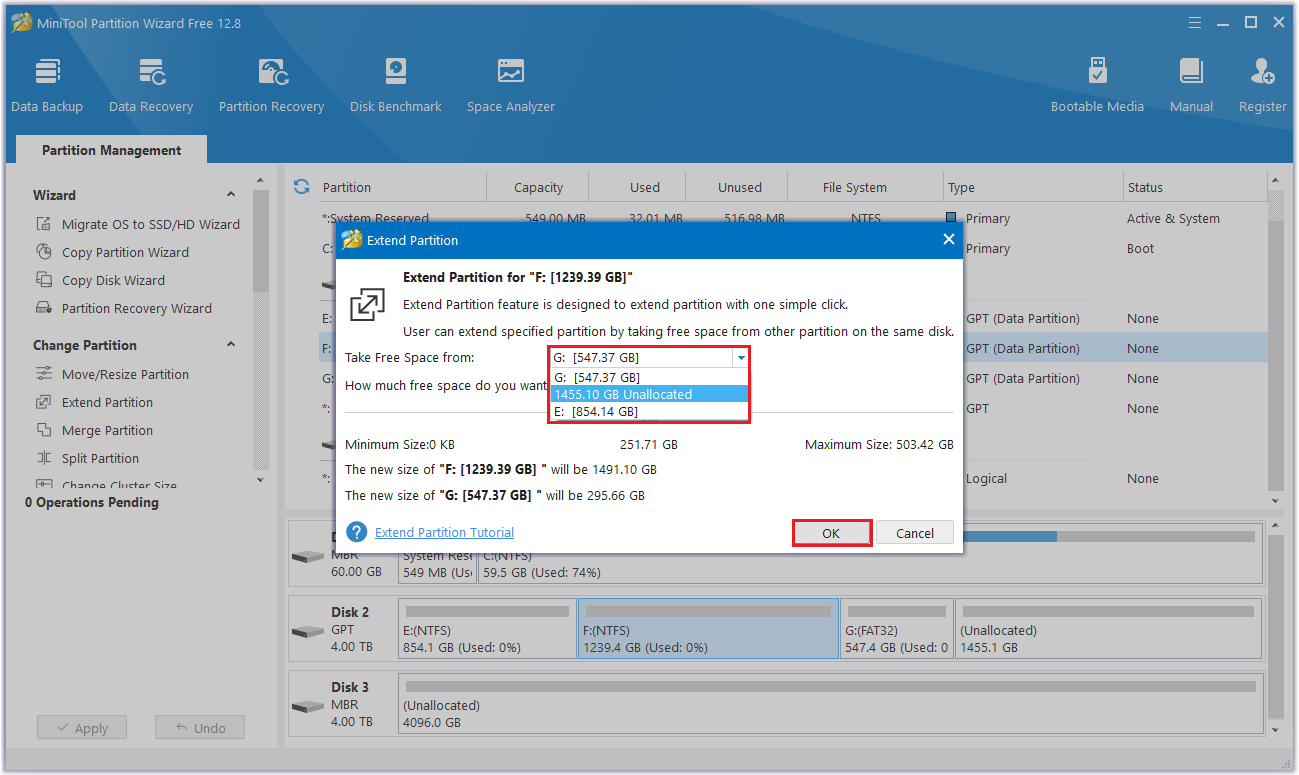Open Partition Recovery from toolbar
Image resolution: width=1299 pixels, height=775 pixels.
tap(272, 86)
